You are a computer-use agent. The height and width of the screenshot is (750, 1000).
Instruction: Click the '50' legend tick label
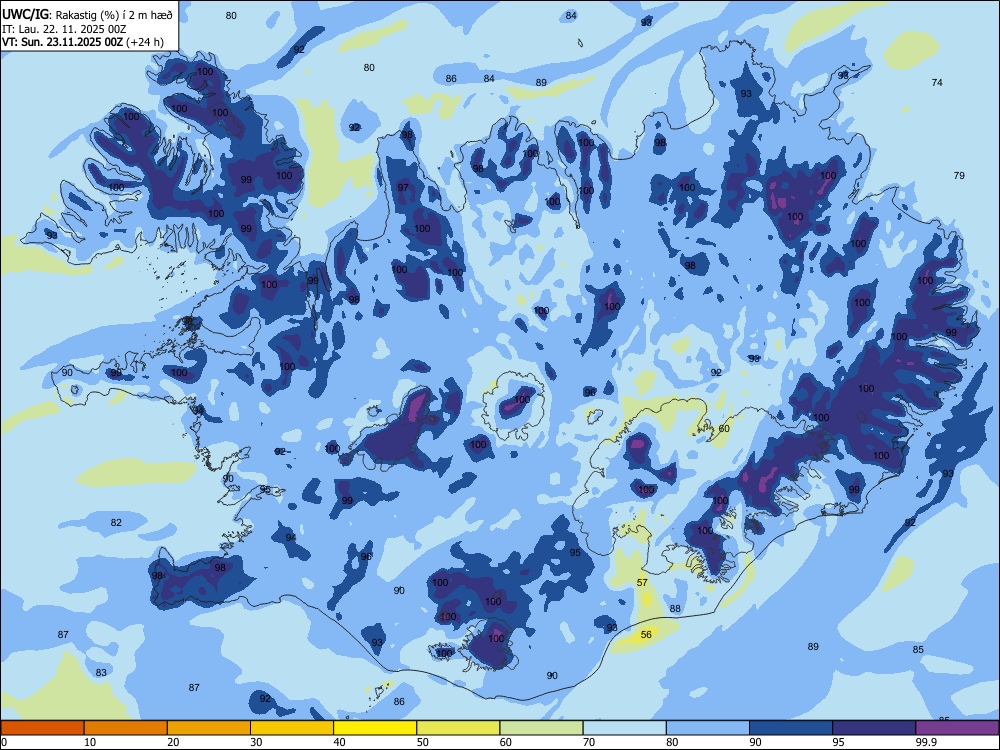422,742
